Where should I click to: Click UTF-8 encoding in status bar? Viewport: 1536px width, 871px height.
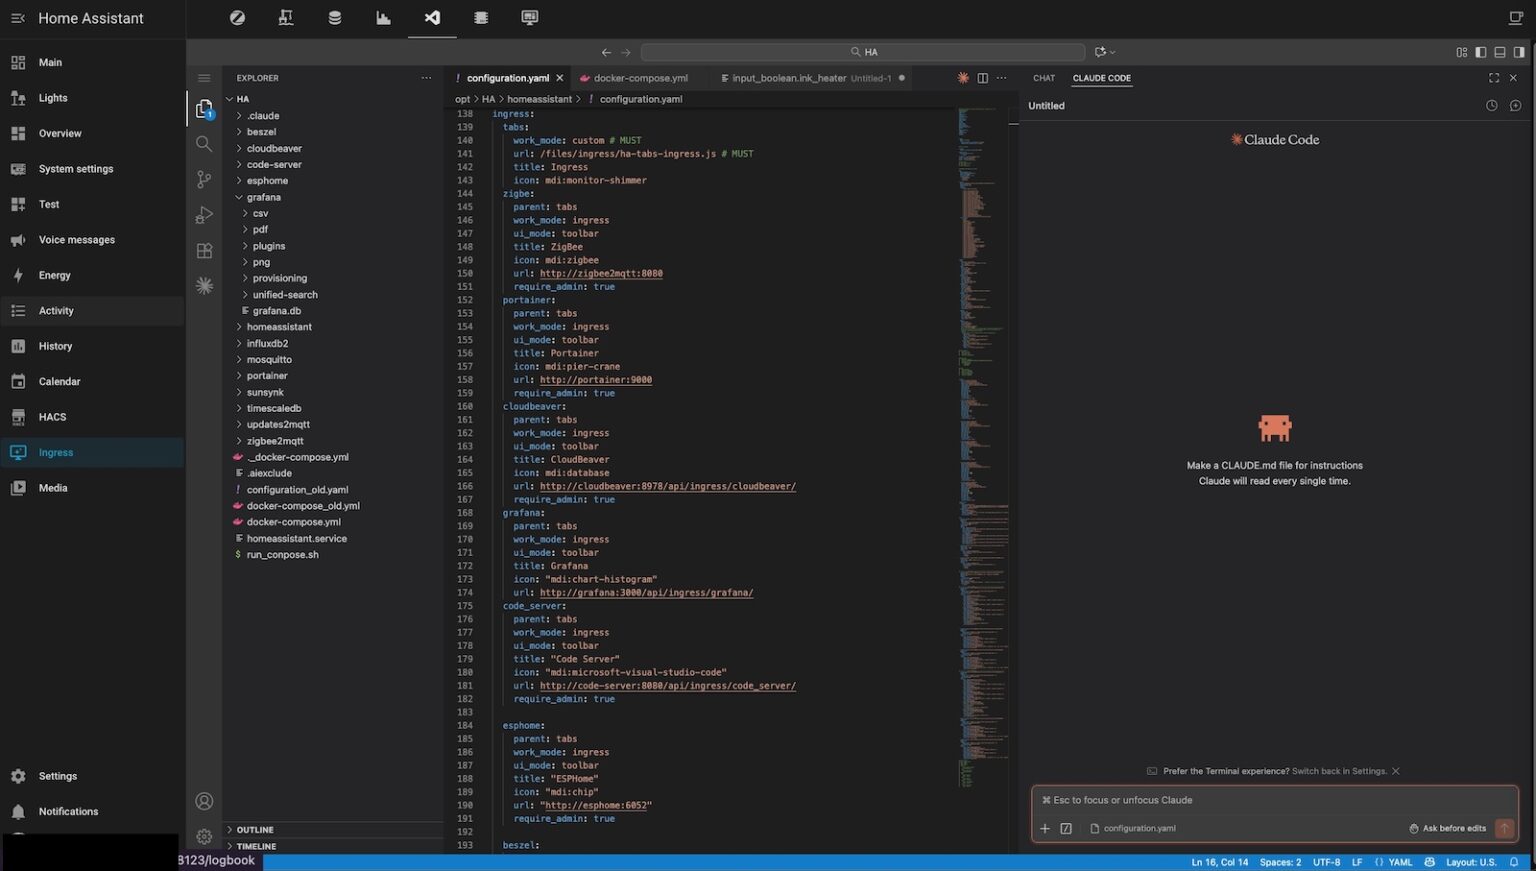1326,862
